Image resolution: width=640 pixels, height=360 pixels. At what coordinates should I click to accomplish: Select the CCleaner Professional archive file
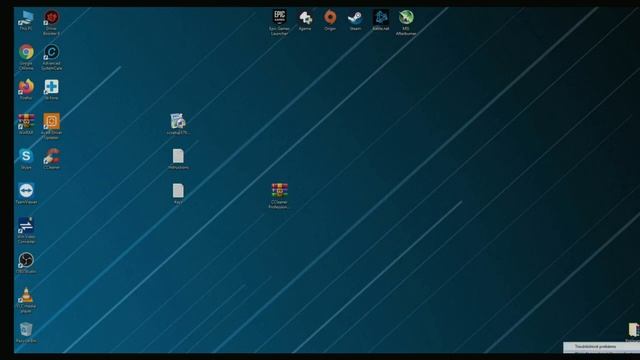coord(280,196)
